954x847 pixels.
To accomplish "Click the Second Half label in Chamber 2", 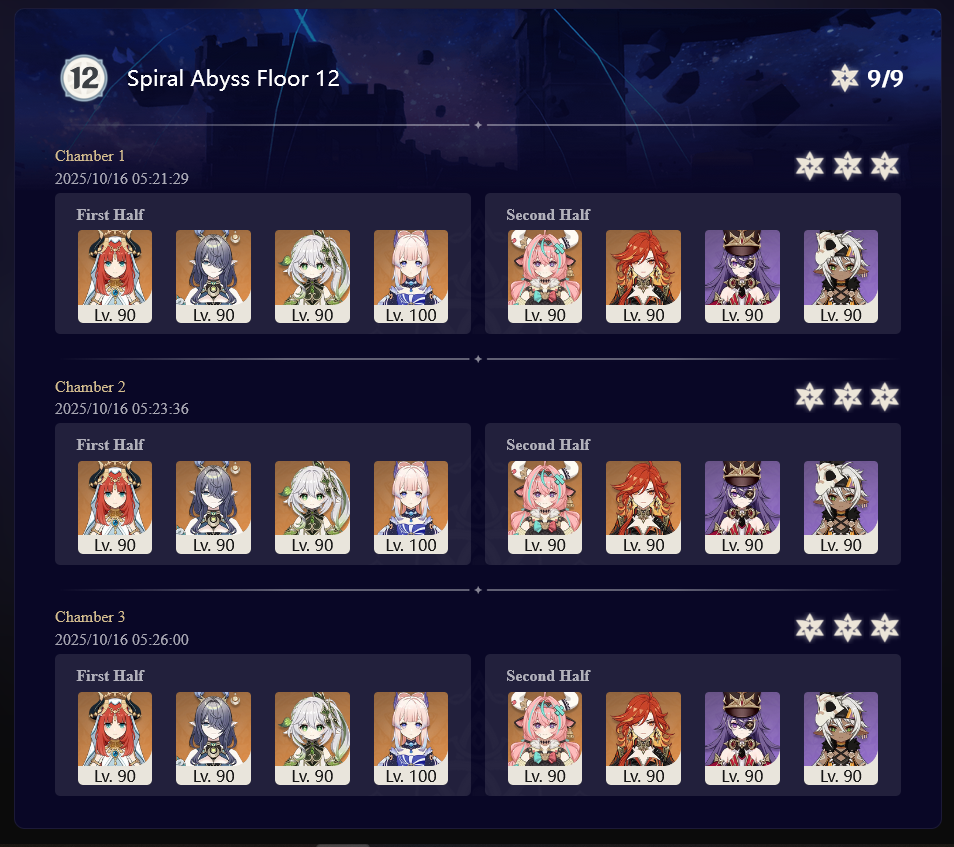I will click(x=548, y=445).
